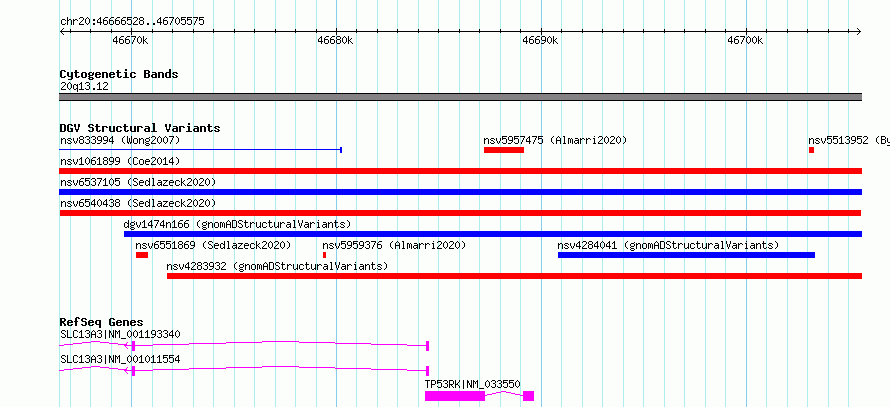Click the 20q13.12 band label
The image size is (890, 407).
coord(84,87)
